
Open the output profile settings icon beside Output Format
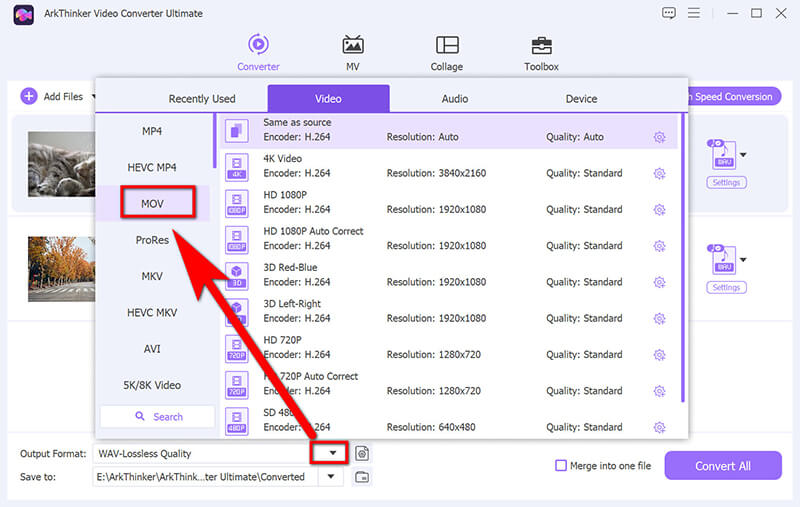(x=362, y=453)
